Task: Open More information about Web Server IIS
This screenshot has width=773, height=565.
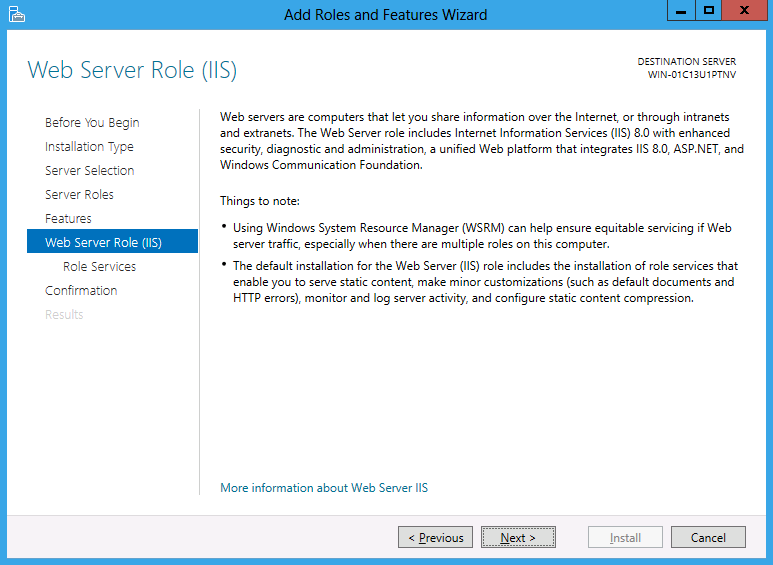Action: (324, 488)
